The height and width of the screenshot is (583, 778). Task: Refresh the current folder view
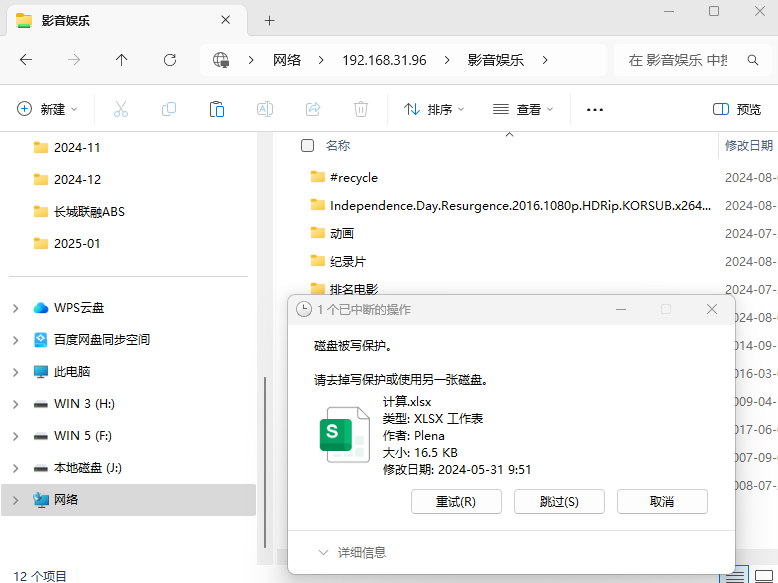click(170, 60)
